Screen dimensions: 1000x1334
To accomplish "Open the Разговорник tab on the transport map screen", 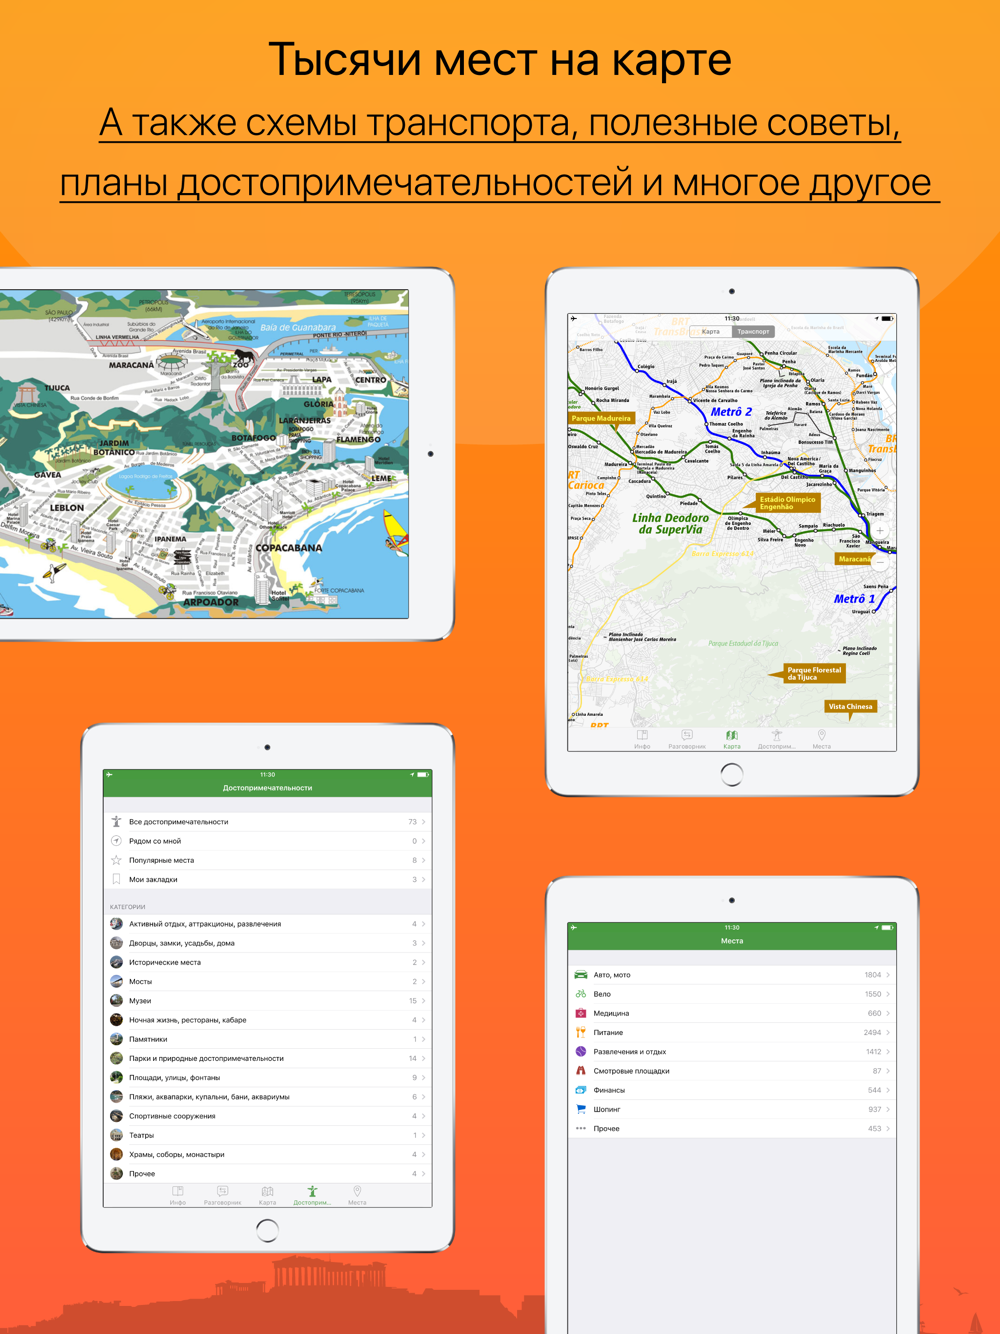I will pos(687,739).
